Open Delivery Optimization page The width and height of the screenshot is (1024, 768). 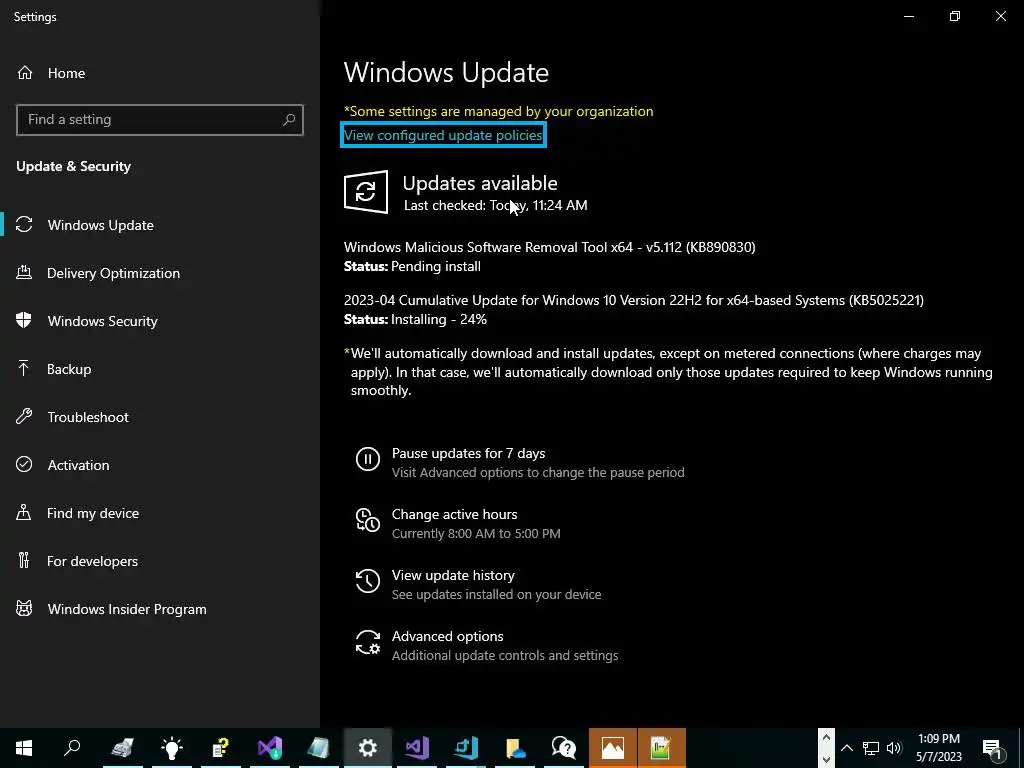click(x=113, y=273)
